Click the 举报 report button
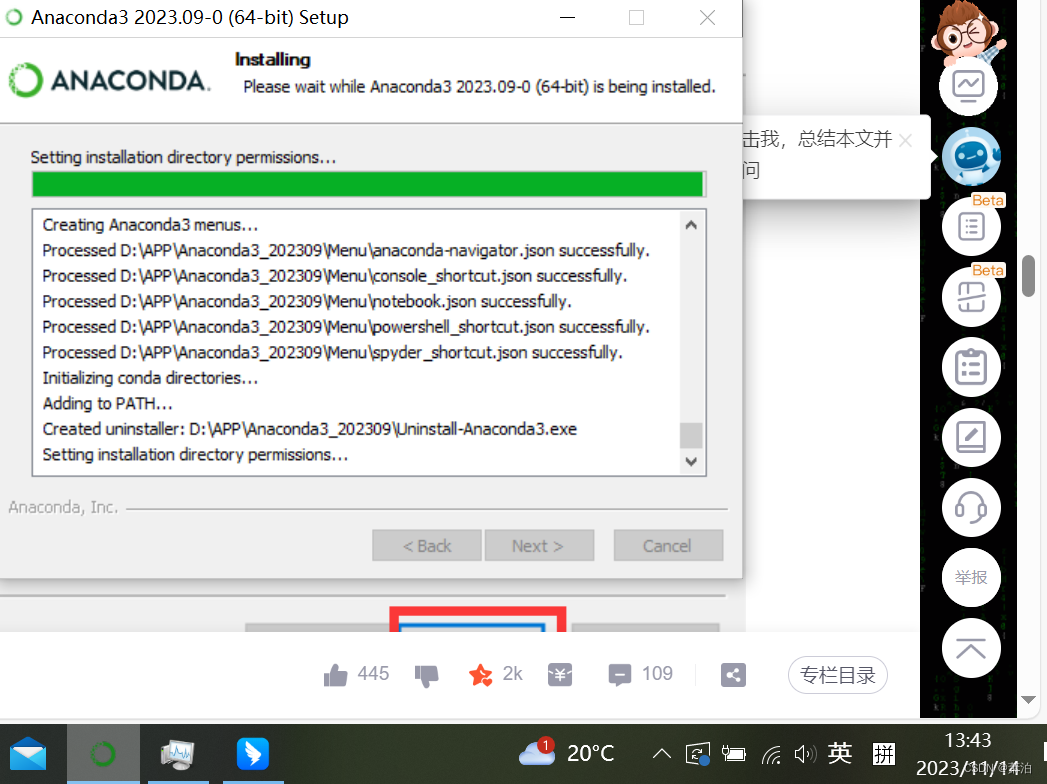Screen dimensions: 1047x784 971,578
